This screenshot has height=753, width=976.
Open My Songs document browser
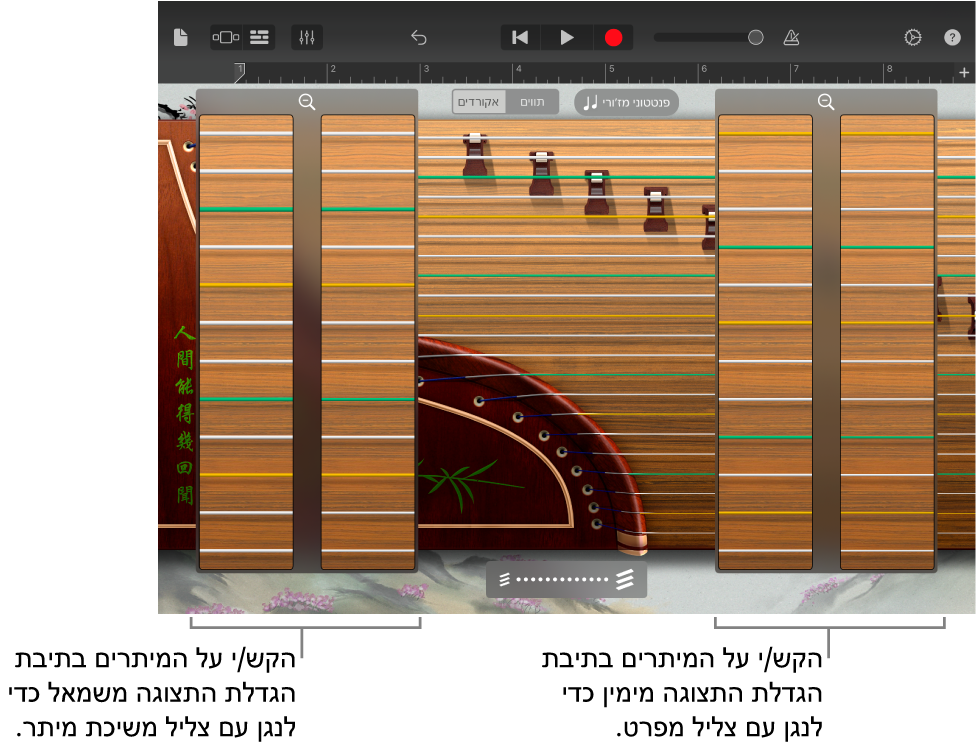pos(180,38)
